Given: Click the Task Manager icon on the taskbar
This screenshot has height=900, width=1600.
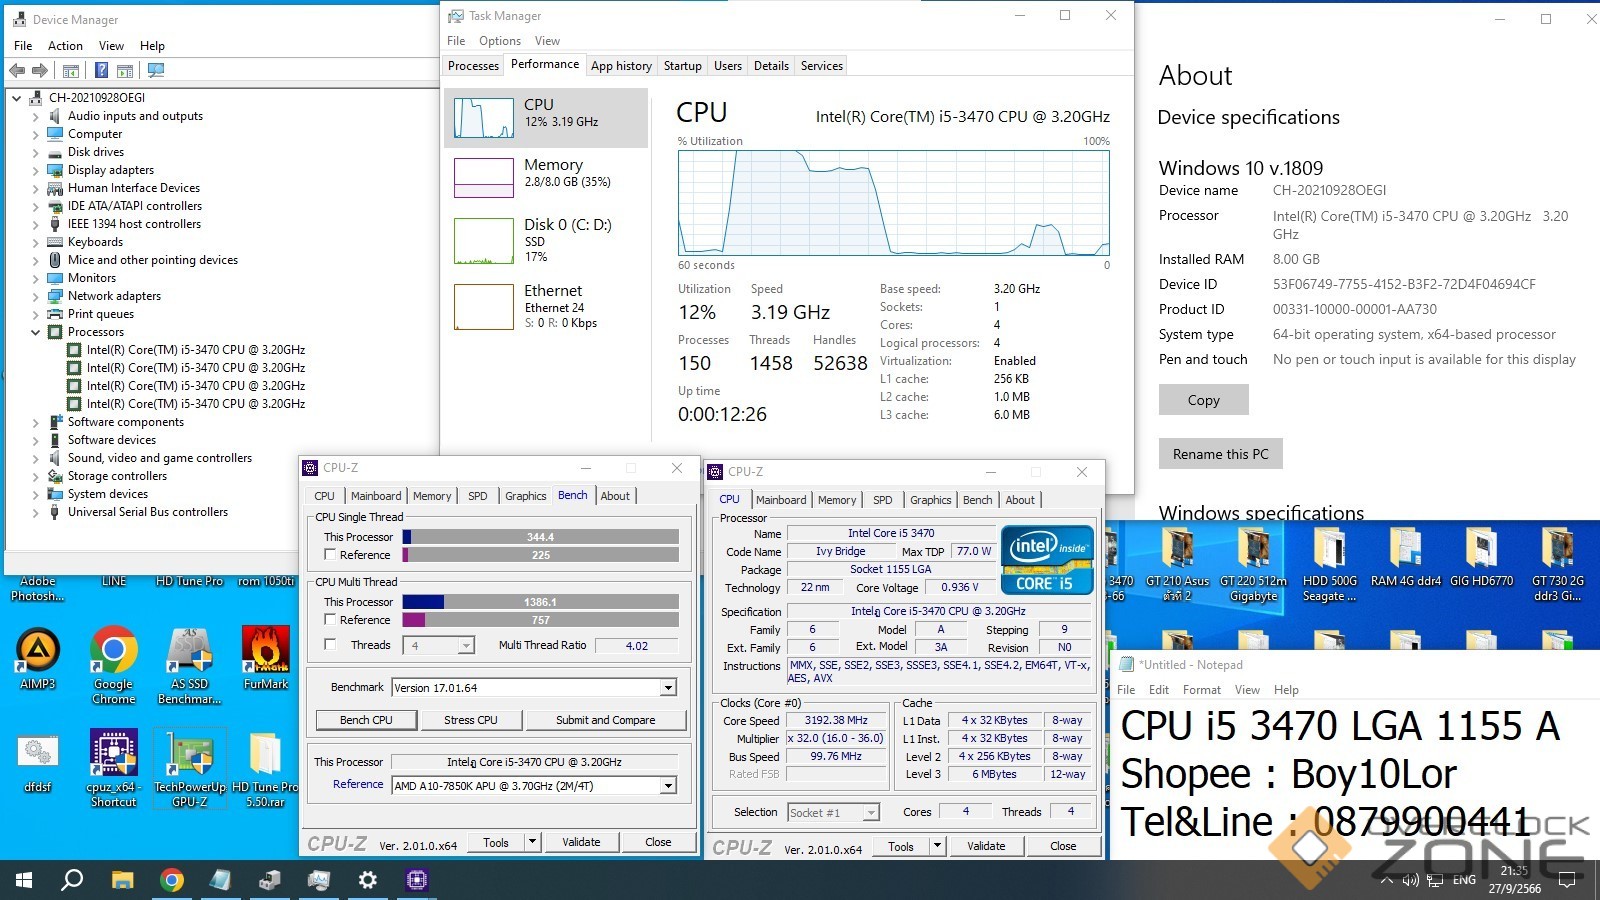Looking at the screenshot, I should pos(318,880).
